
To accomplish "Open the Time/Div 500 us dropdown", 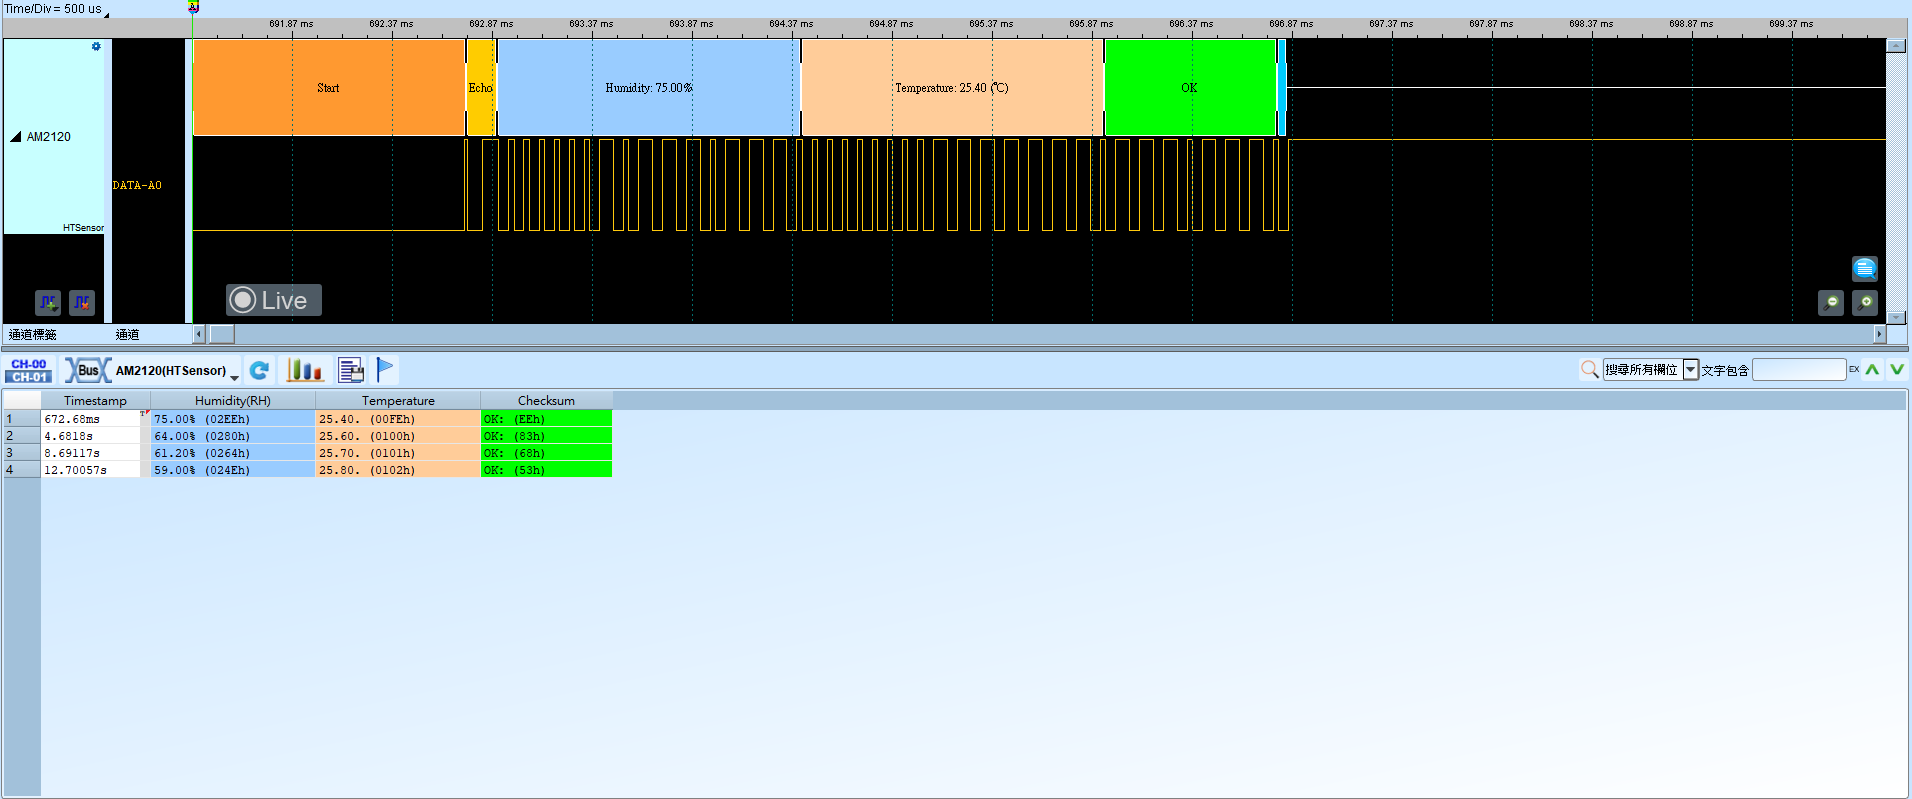I will click(107, 14).
